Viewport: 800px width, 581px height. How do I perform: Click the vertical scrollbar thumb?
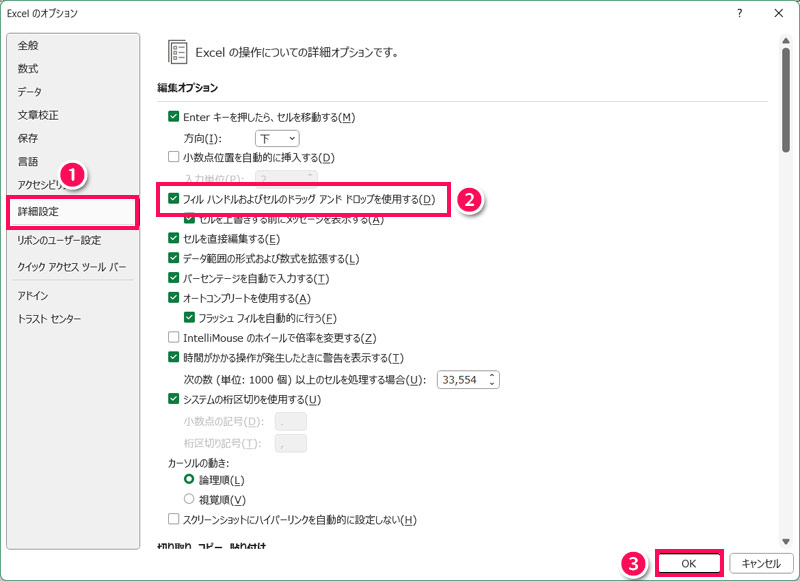pos(786,99)
